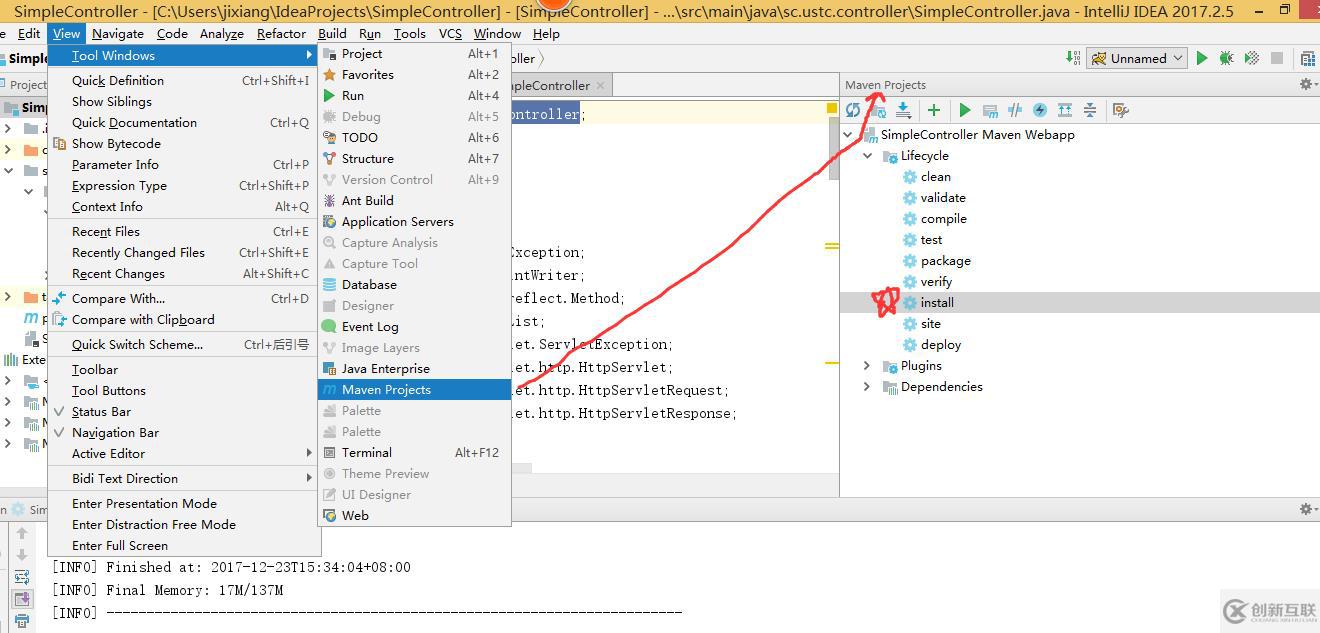Screen dimensions: 1320x633
Task: Click Download Sources icon in Maven toolbar
Action: [x=903, y=110]
